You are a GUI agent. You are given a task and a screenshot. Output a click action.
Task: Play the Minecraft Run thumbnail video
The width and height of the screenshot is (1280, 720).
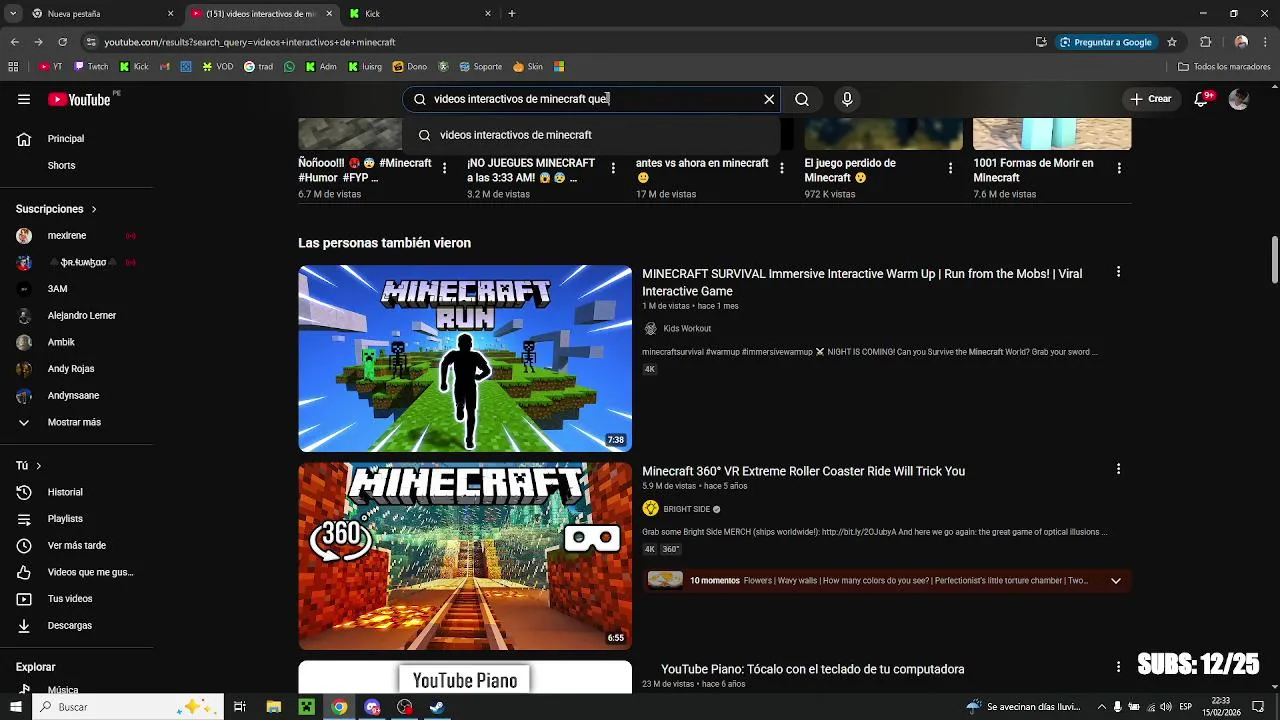(465, 358)
